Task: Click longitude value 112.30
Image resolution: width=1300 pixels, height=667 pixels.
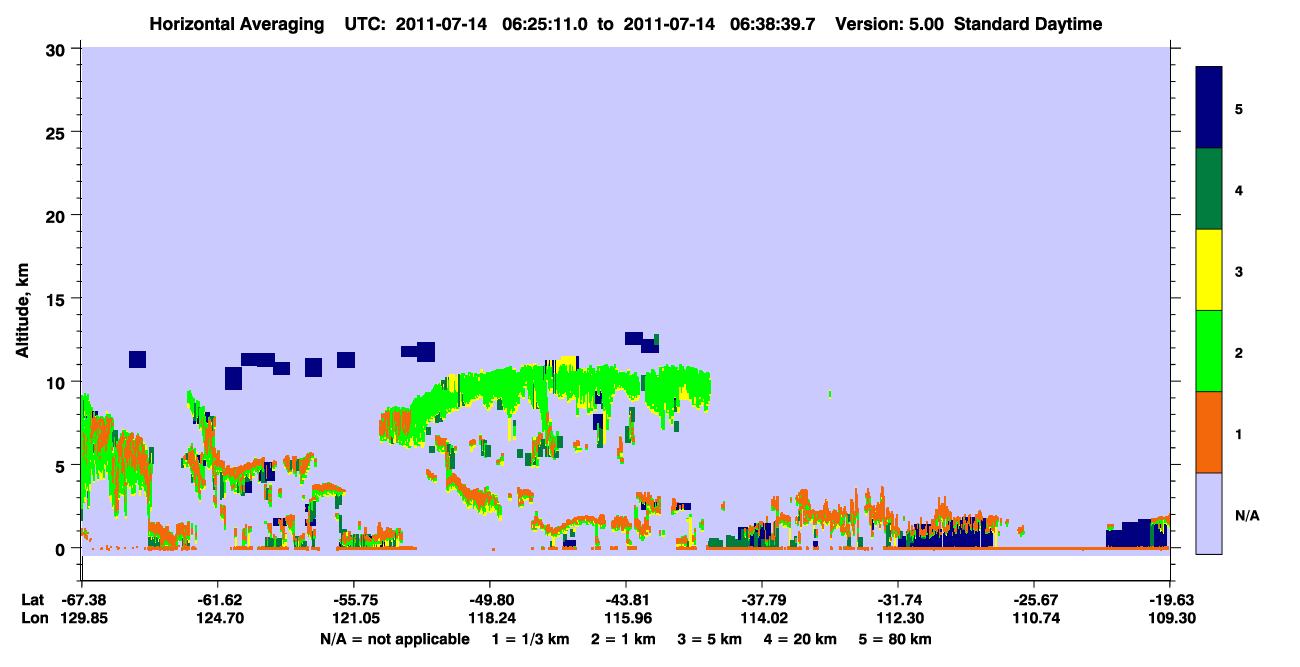Action: point(898,618)
